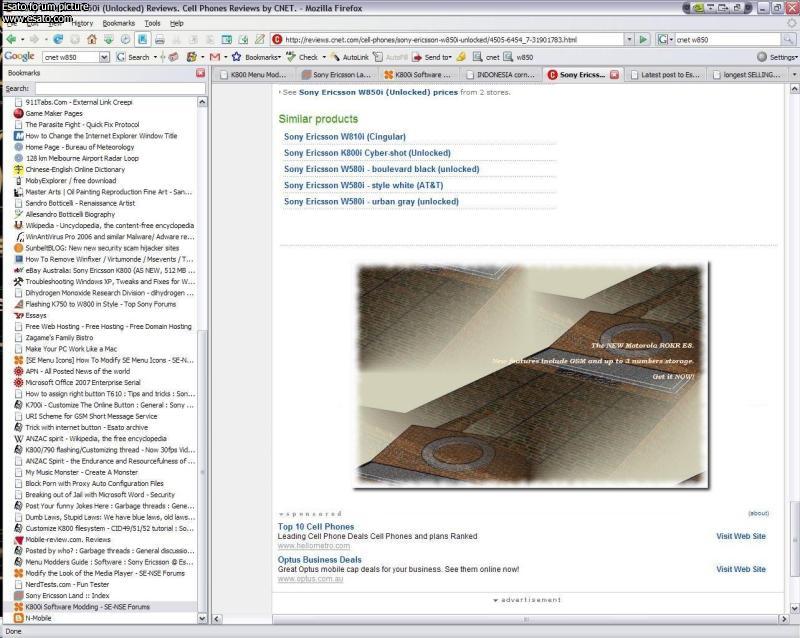The height and width of the screenshot is (638, 800).
Task: Open the address bar URL dropdown
Action: pos(629,39)
